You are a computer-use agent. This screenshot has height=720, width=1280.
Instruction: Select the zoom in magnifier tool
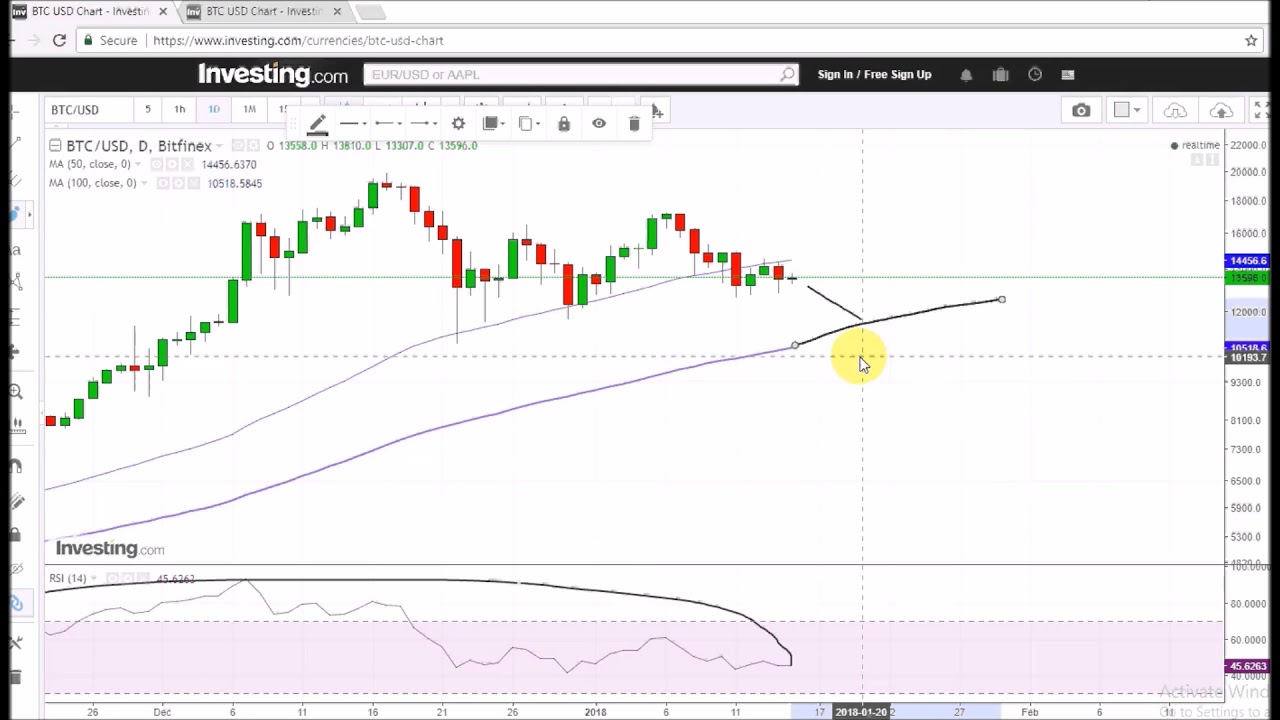pyautogui.click(x=16, y=392)
